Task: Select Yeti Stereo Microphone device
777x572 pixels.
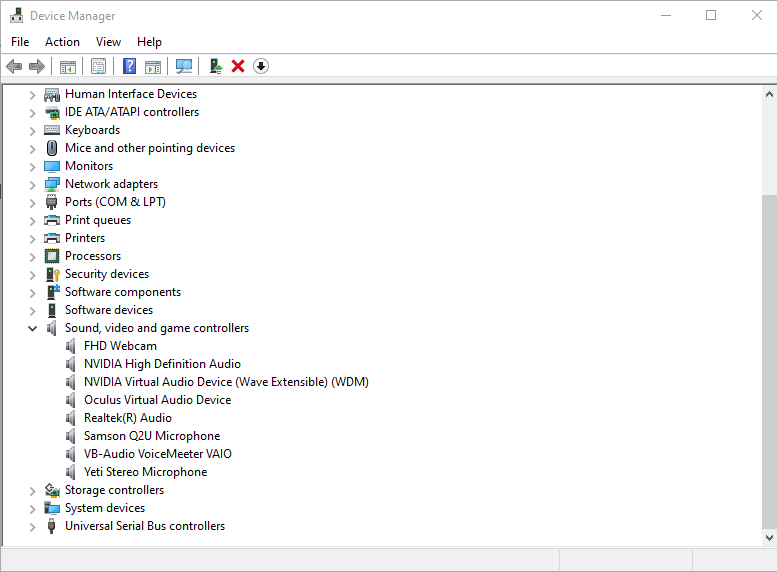Action: [146, 472]
